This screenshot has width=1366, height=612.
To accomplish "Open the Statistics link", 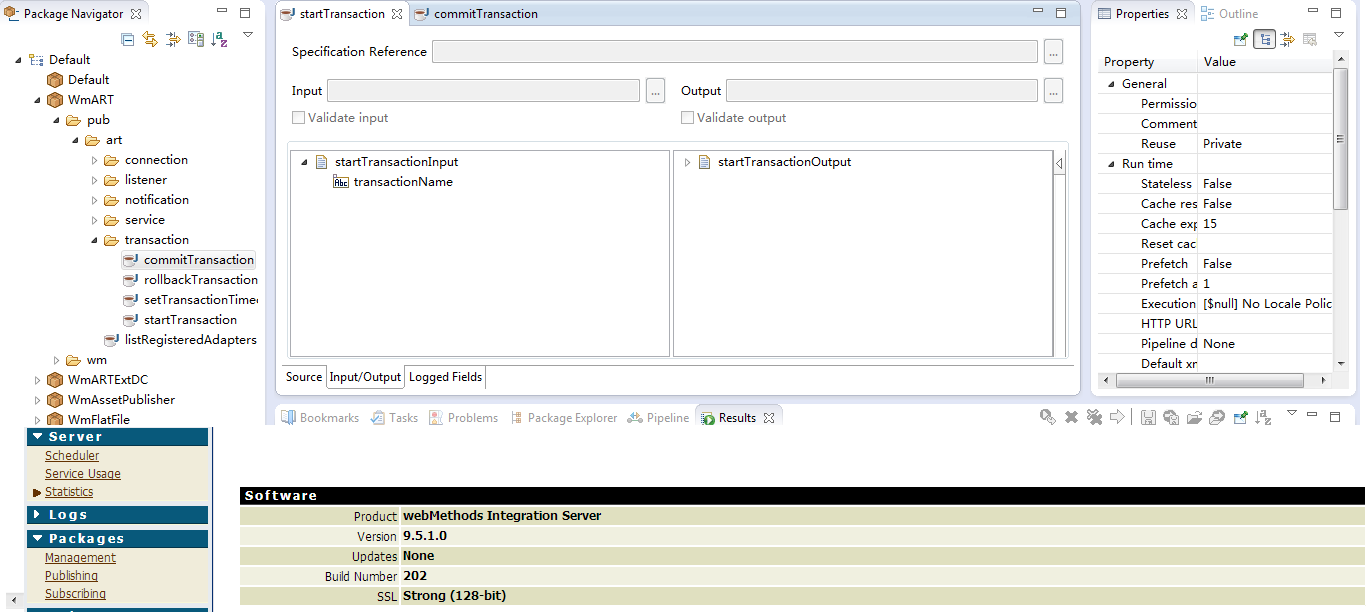I will (x=69, y=492).
